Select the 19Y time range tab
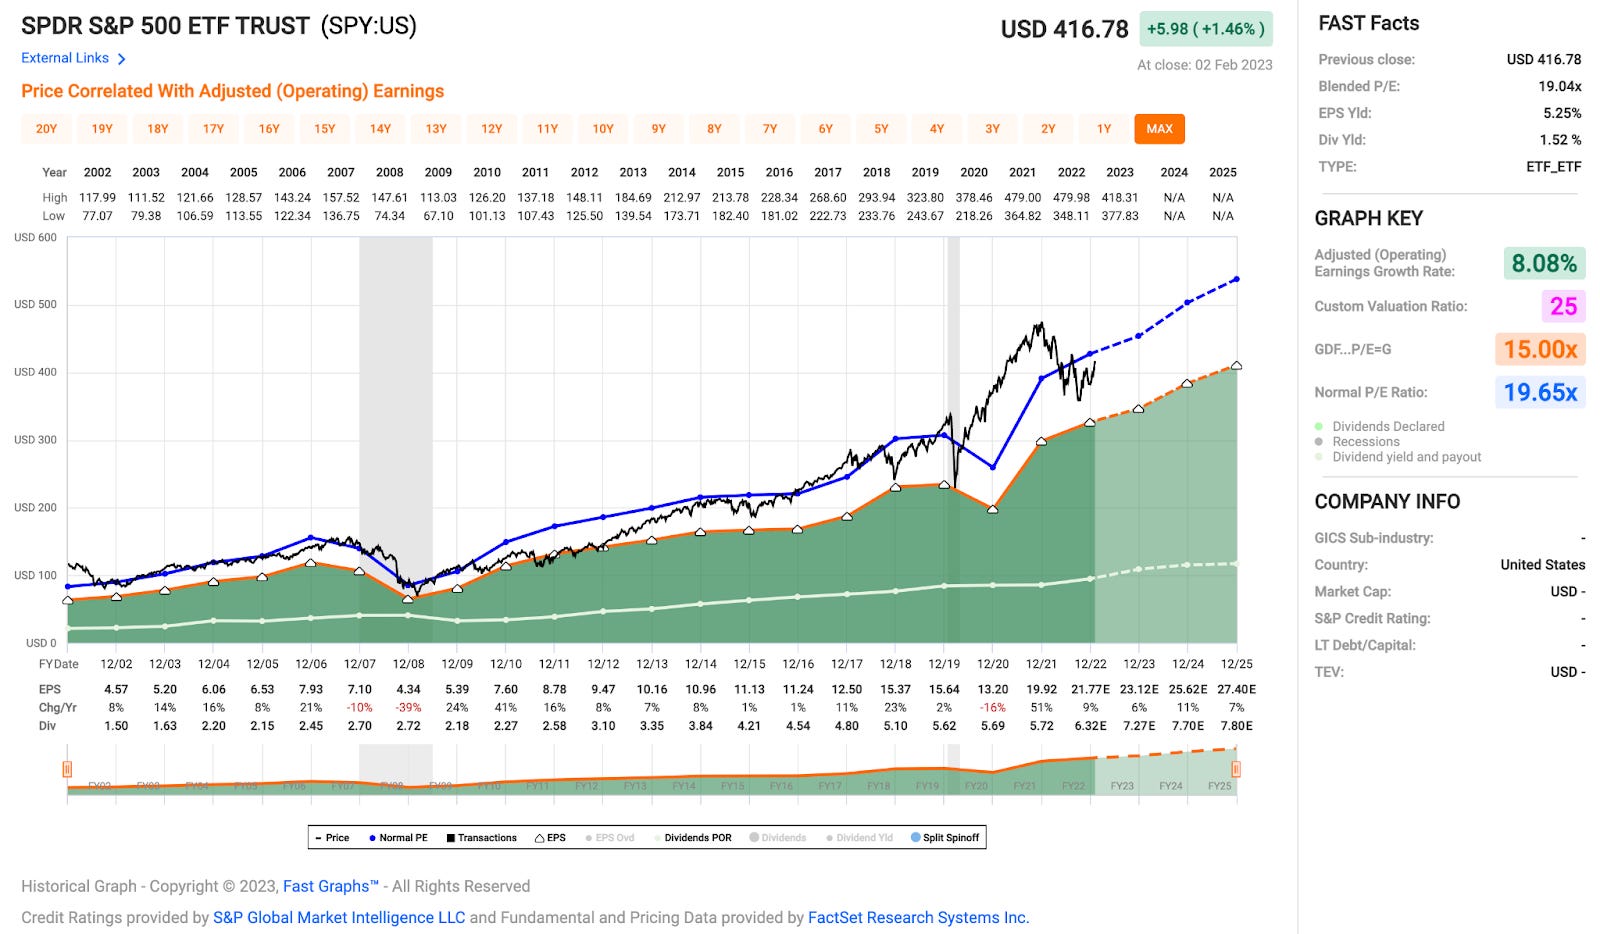 point(102,129)
